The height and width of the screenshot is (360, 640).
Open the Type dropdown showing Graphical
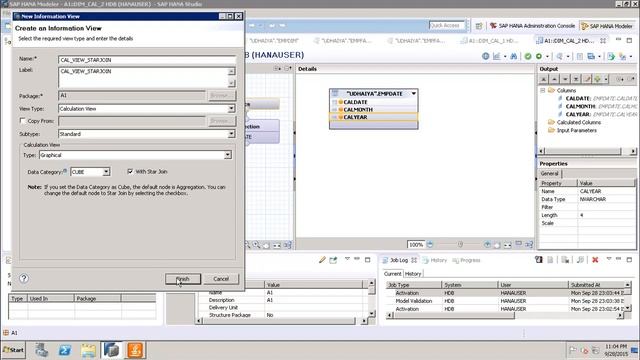click(227, 155)
